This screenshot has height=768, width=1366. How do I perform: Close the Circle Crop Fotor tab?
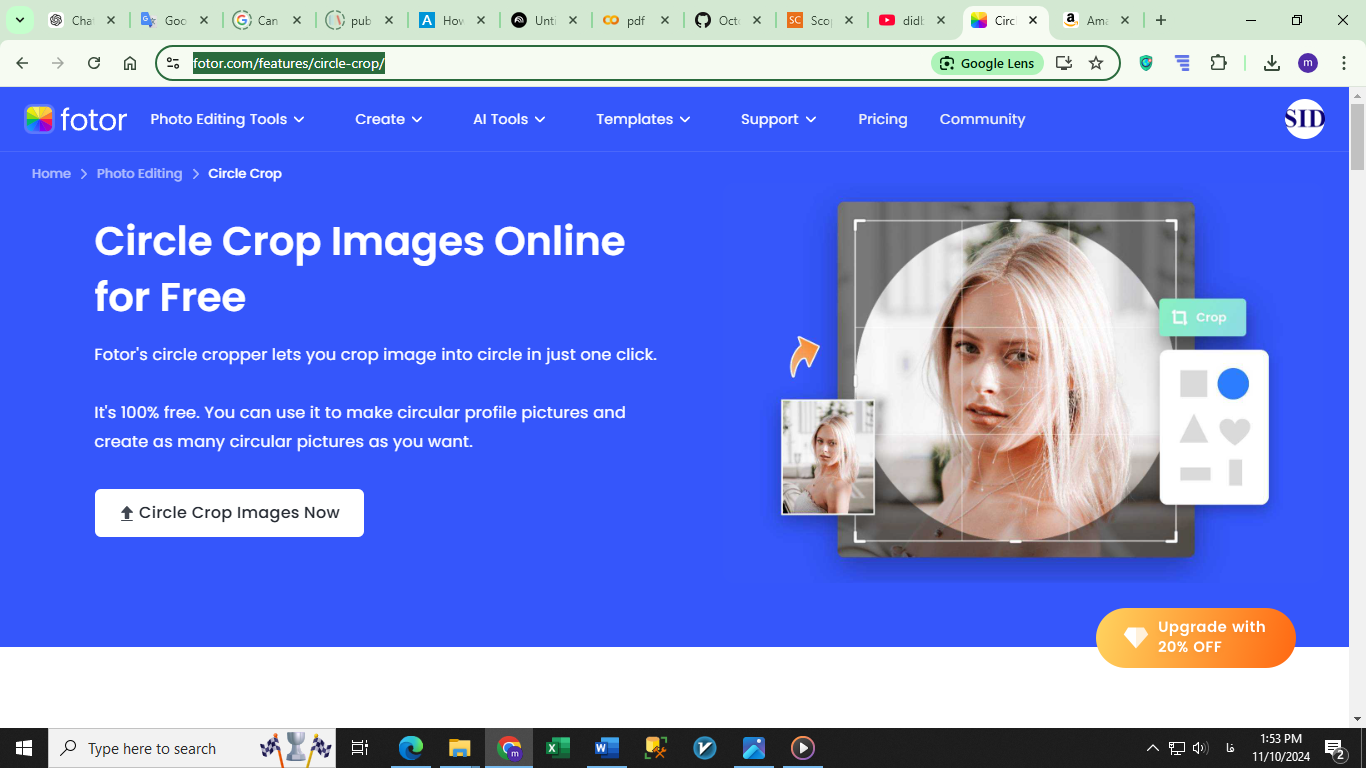[1033, 20]
